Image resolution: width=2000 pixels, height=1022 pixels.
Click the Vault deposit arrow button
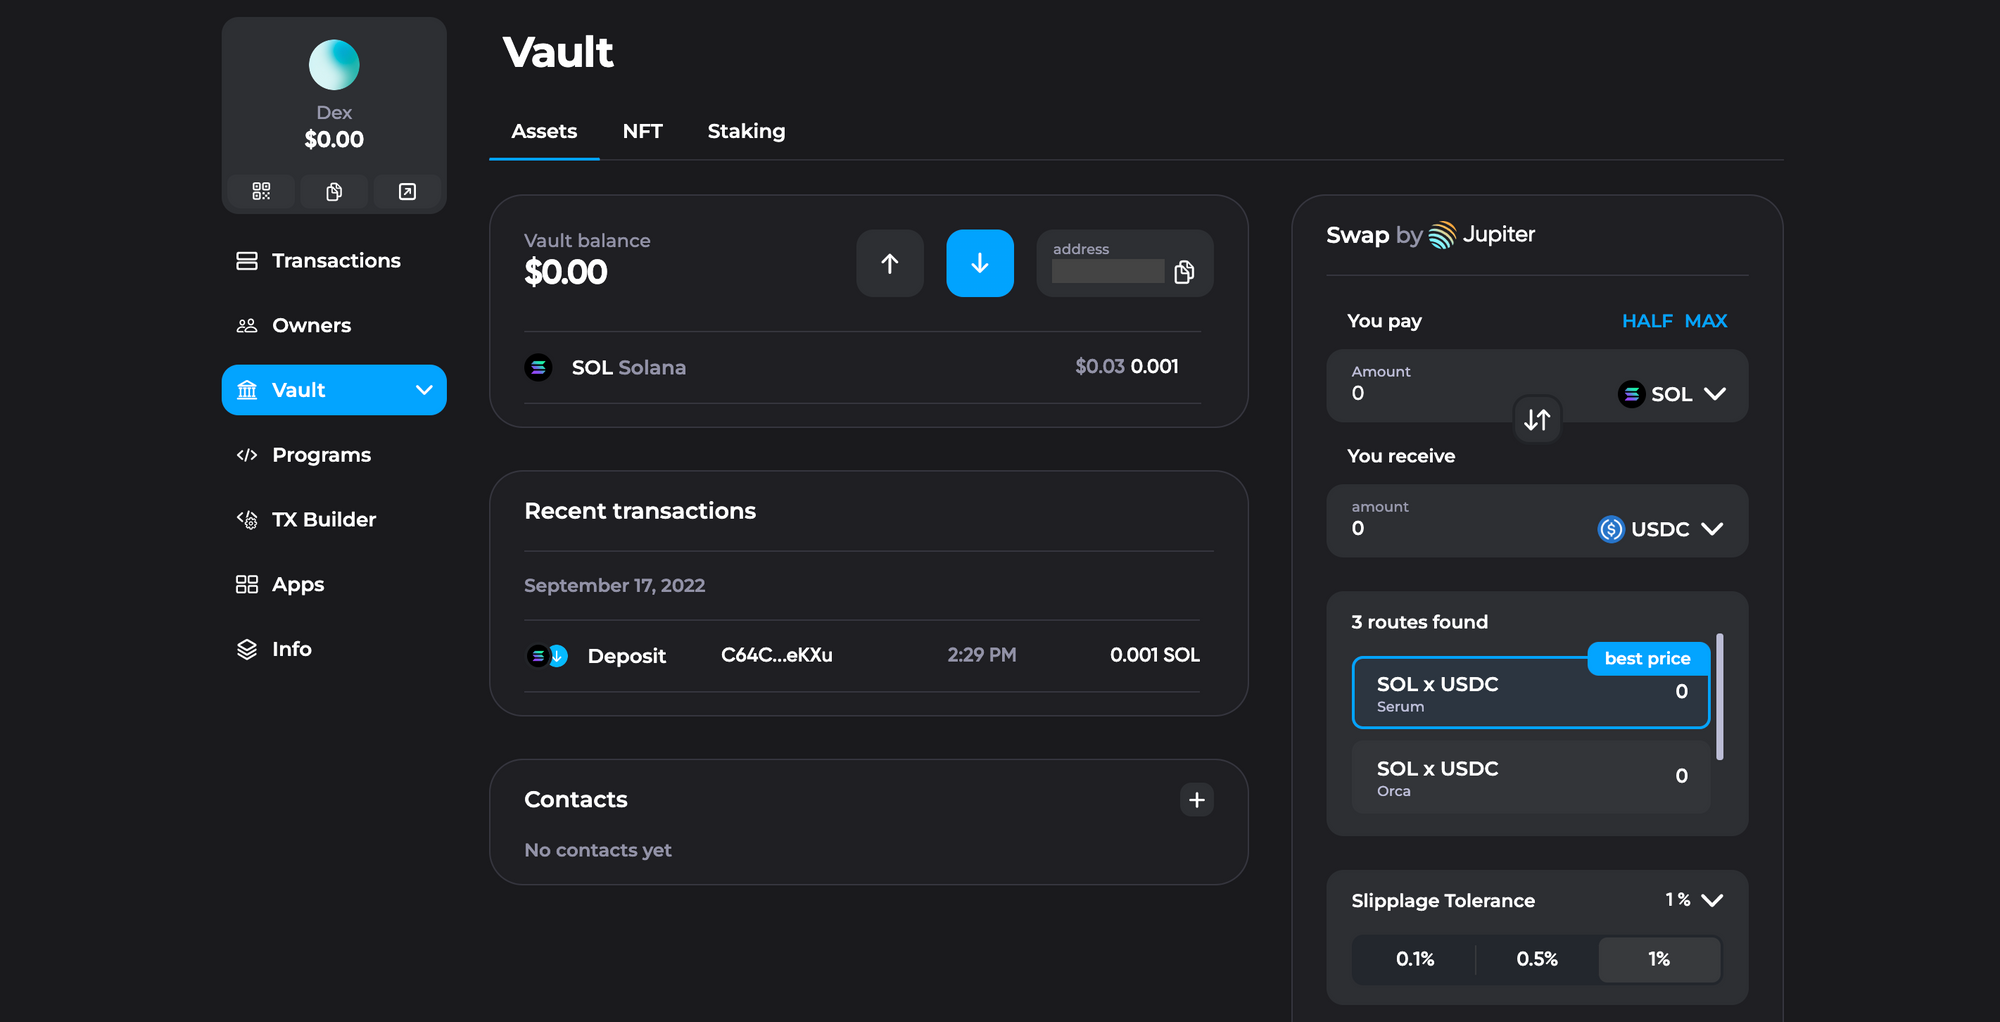(x=979, y=263)
